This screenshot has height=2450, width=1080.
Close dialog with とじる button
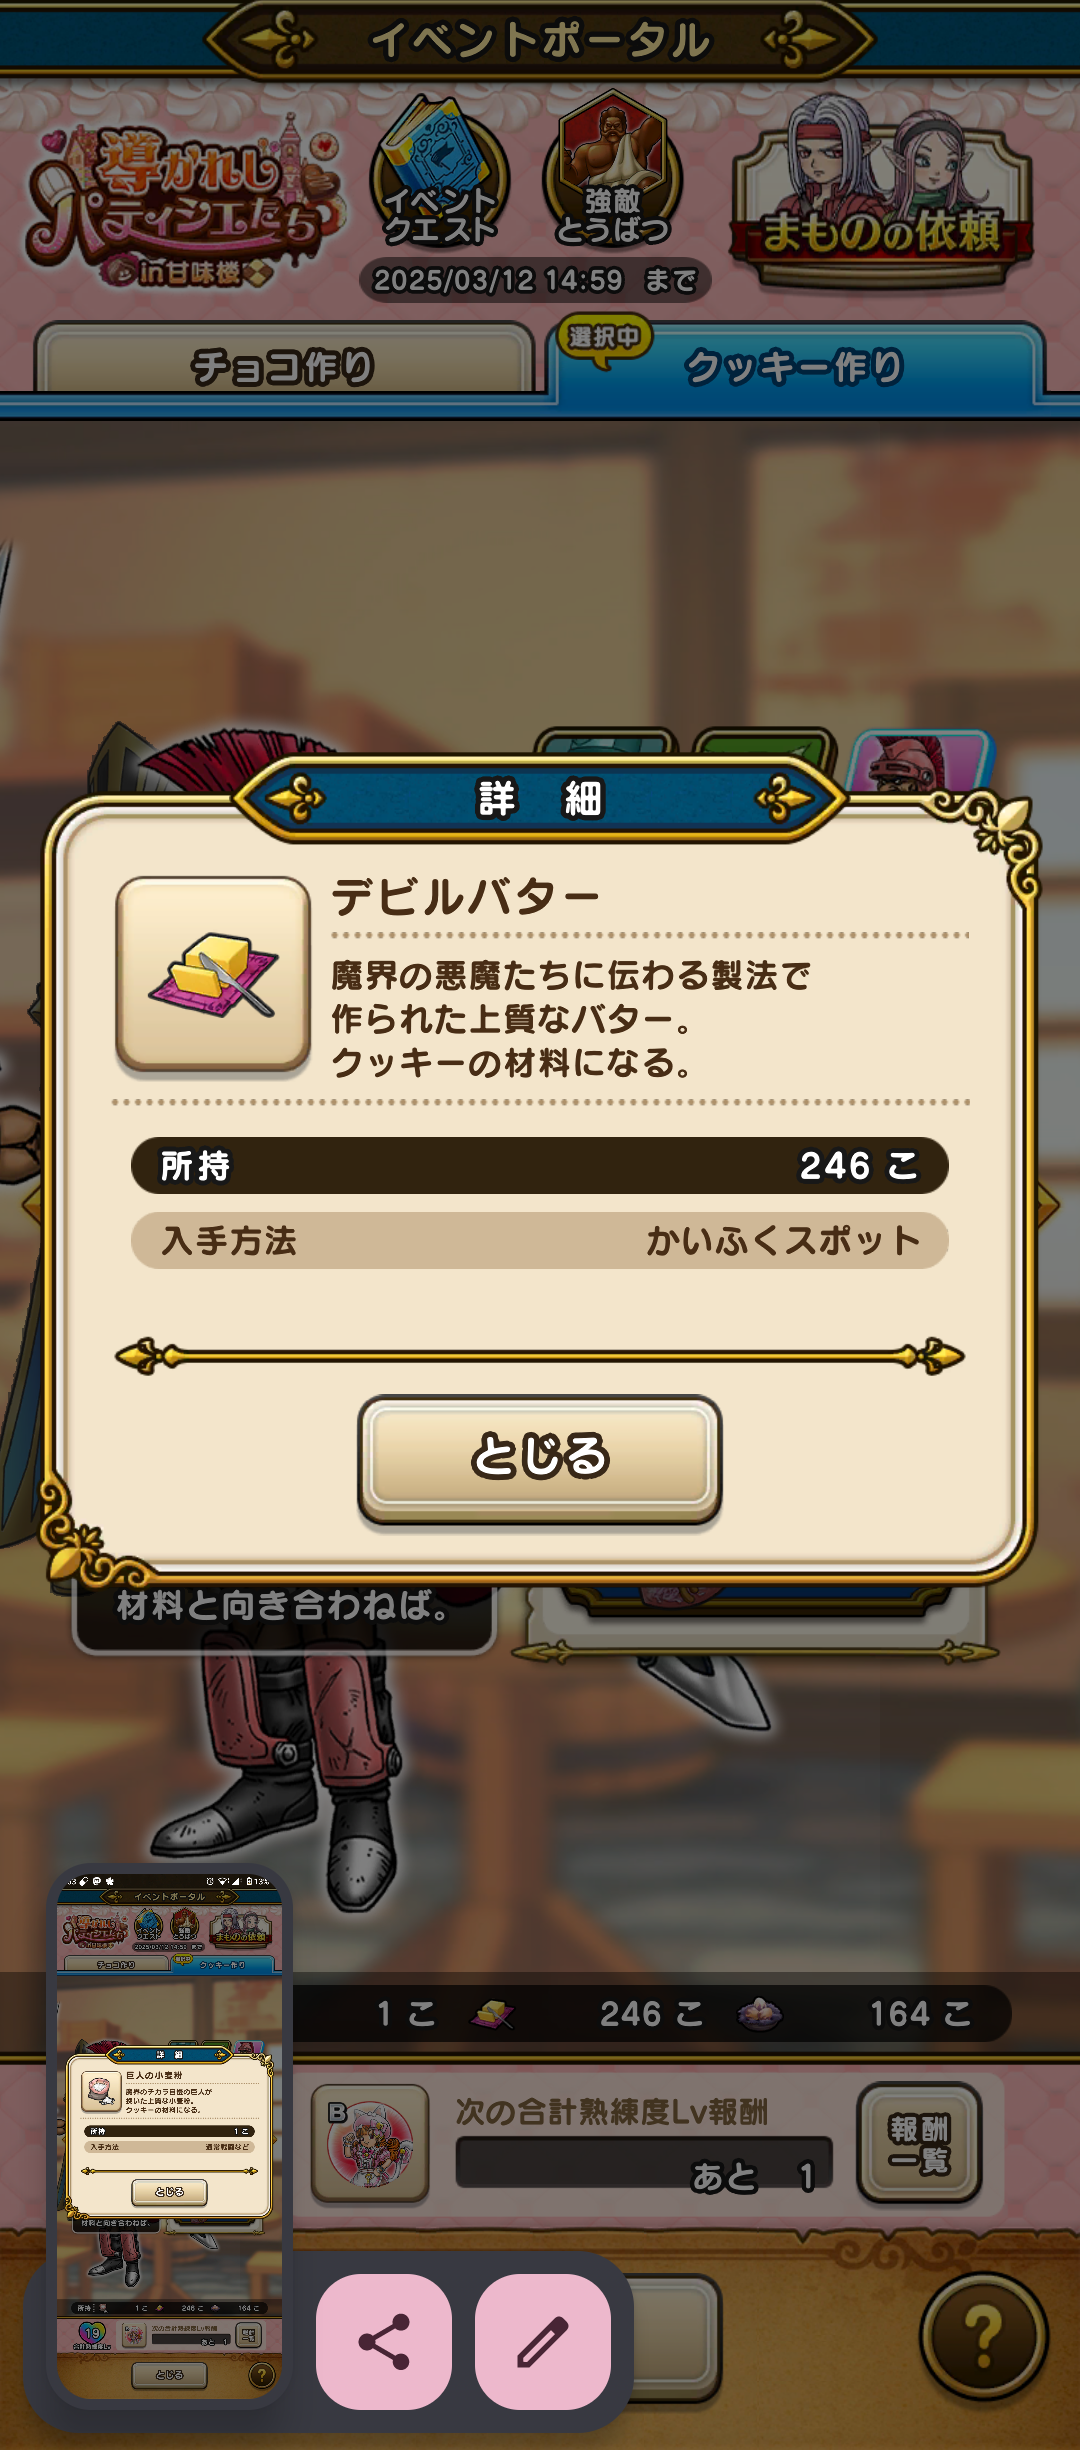click(540, 1457)
